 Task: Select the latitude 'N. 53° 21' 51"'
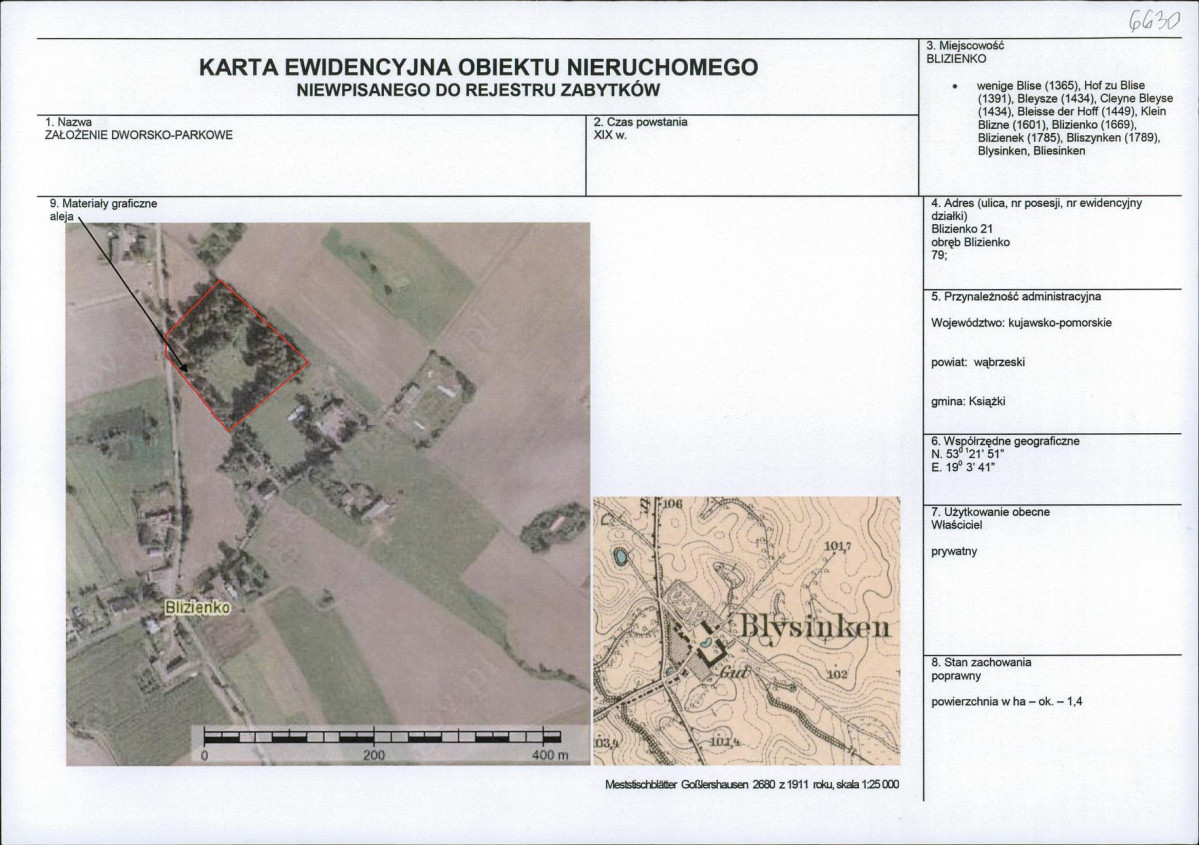coord(967,454)
